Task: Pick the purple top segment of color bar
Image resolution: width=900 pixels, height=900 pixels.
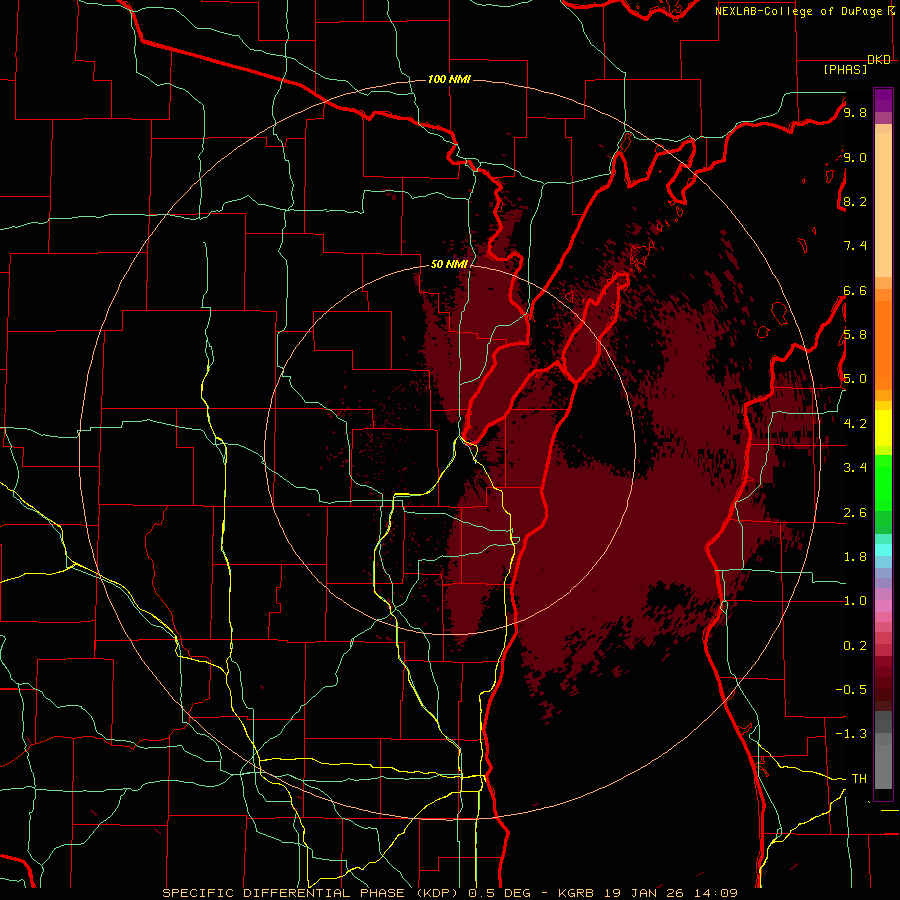Action: pos(883,100)
